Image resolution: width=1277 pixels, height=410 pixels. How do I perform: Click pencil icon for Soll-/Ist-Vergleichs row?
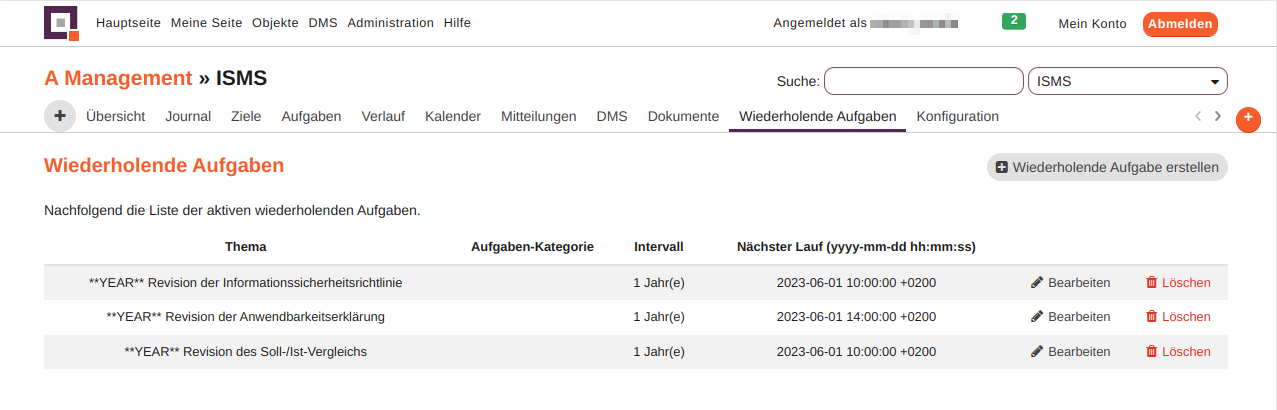(x=1037, y=352)
